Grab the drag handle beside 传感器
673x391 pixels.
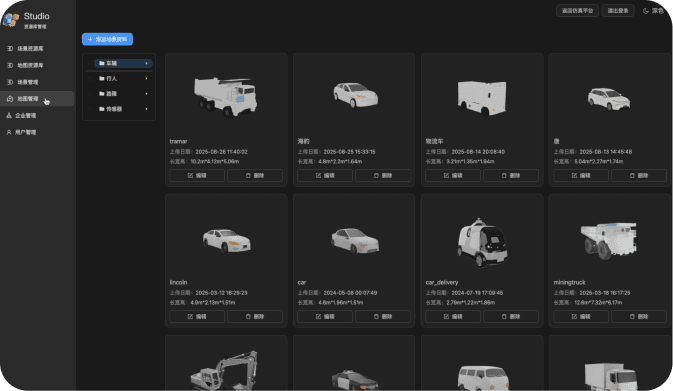coord(90,109)
